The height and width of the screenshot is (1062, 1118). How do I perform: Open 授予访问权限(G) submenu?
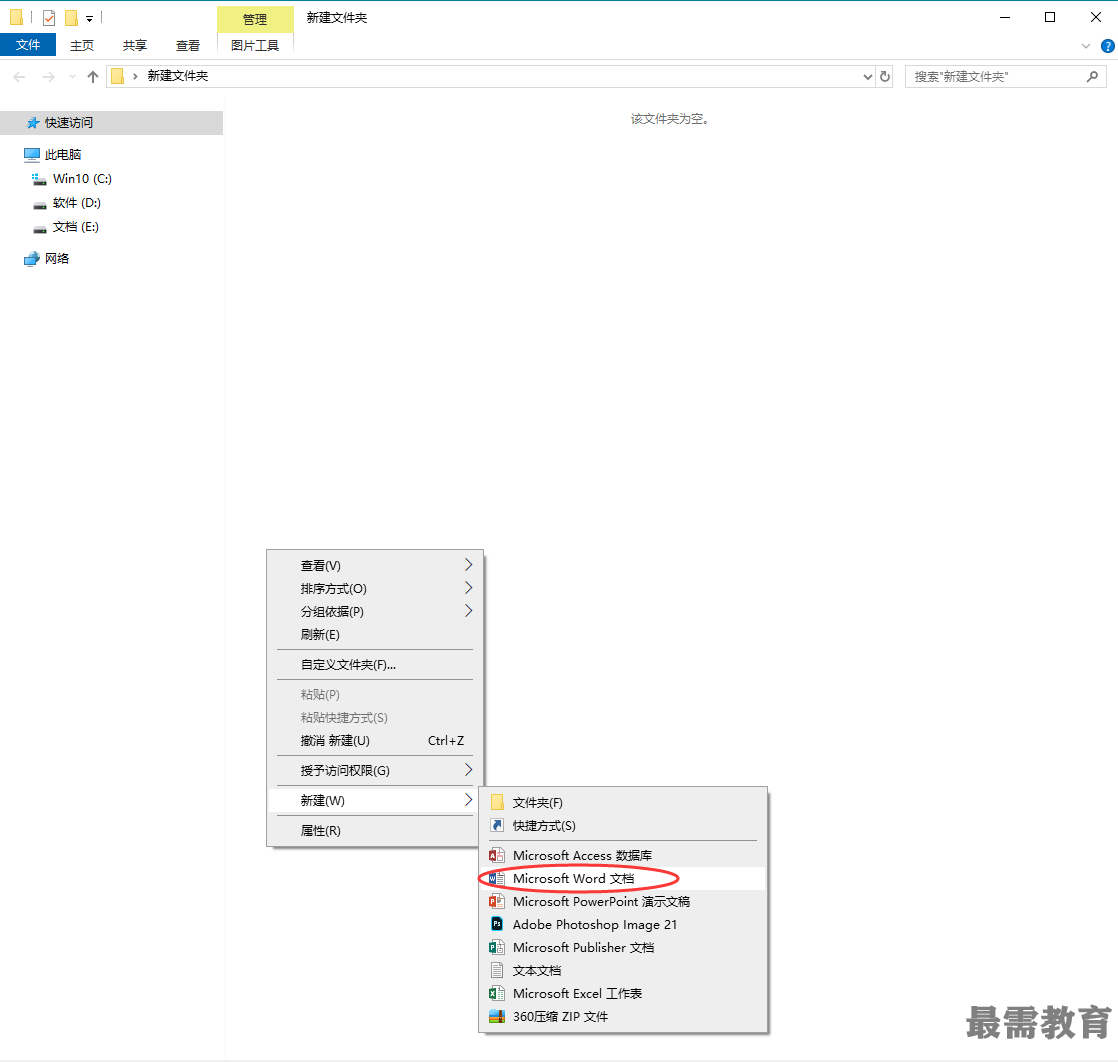[374, 770]
